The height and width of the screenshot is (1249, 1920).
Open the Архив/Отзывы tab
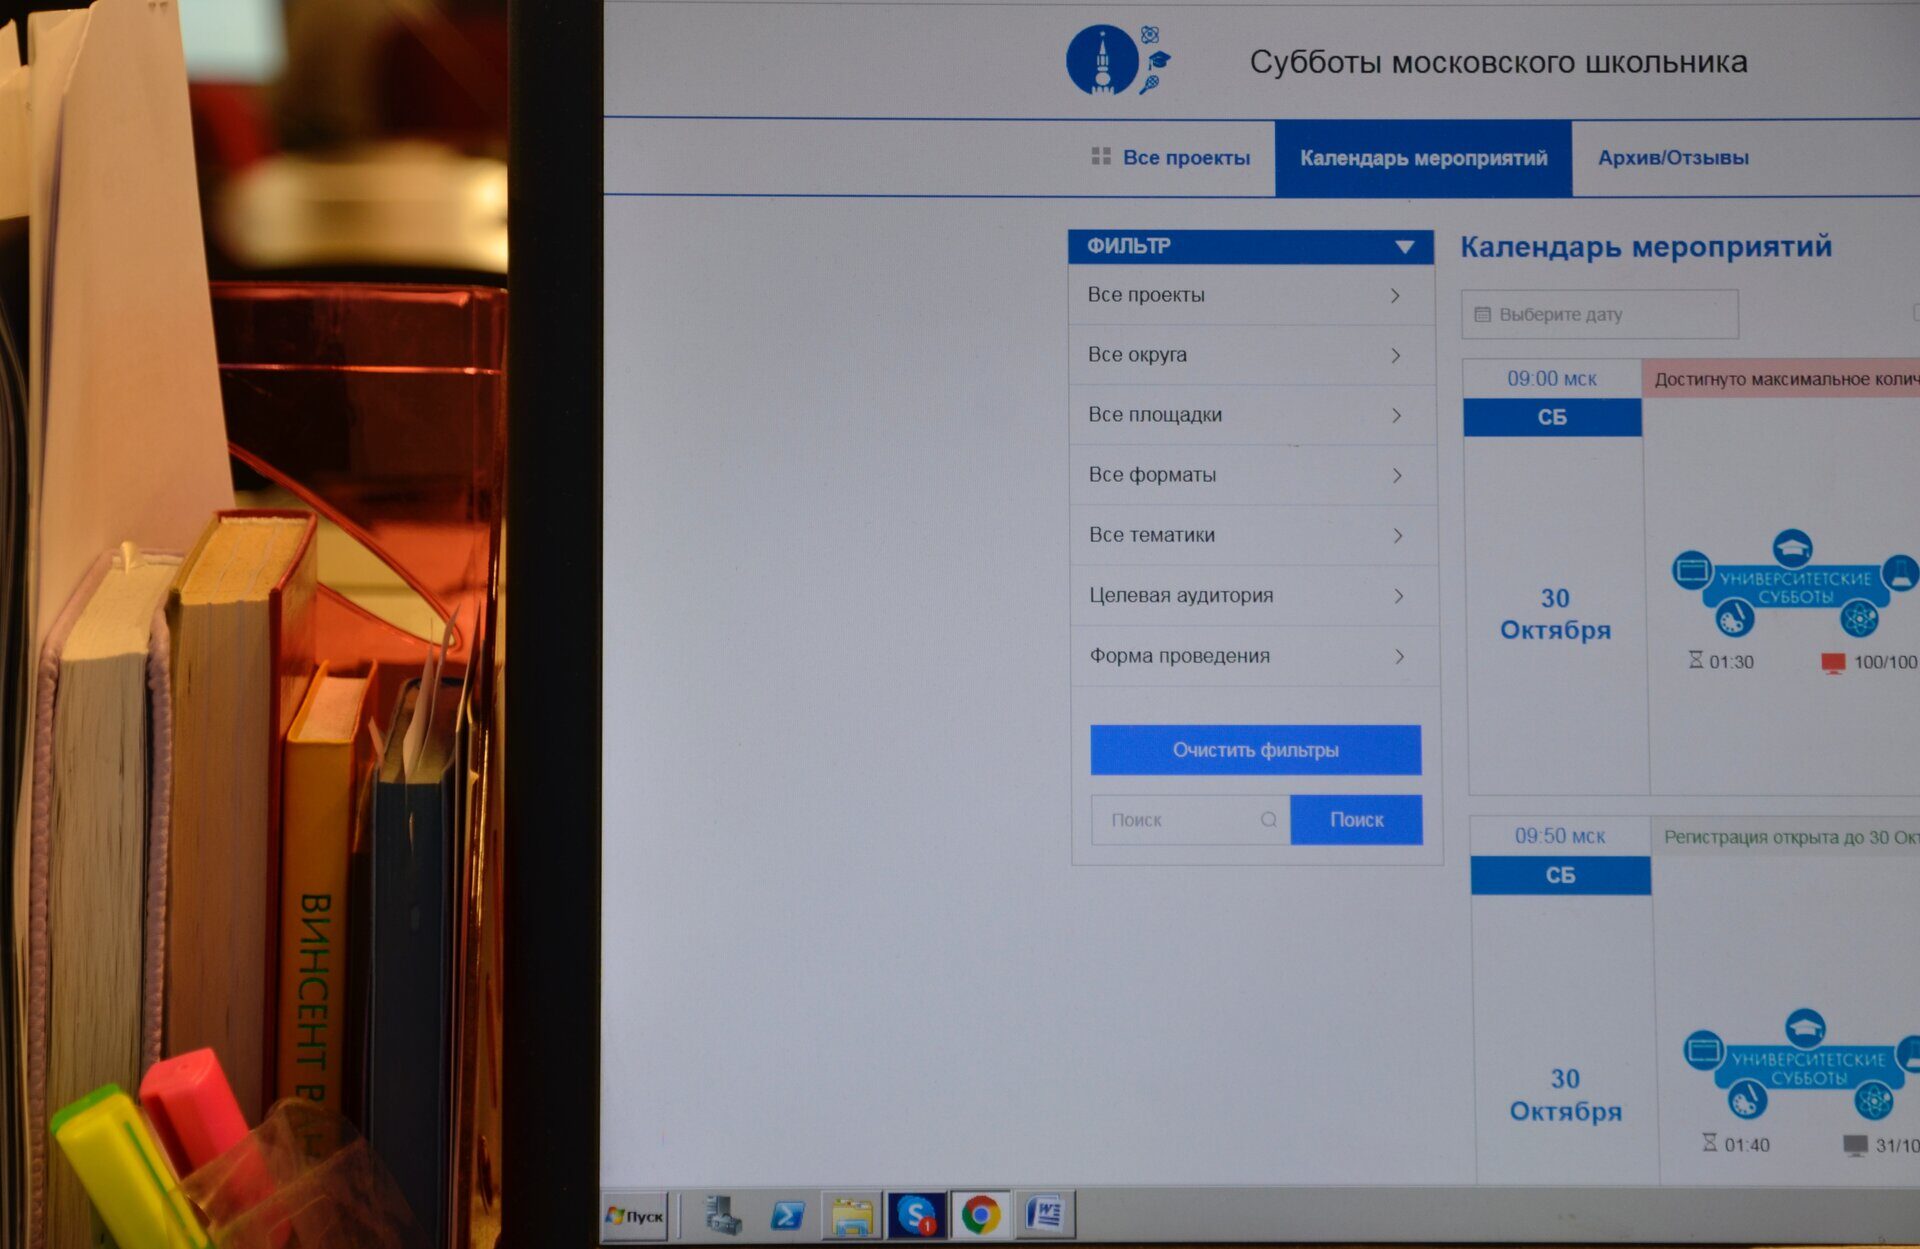(1673, 158)
